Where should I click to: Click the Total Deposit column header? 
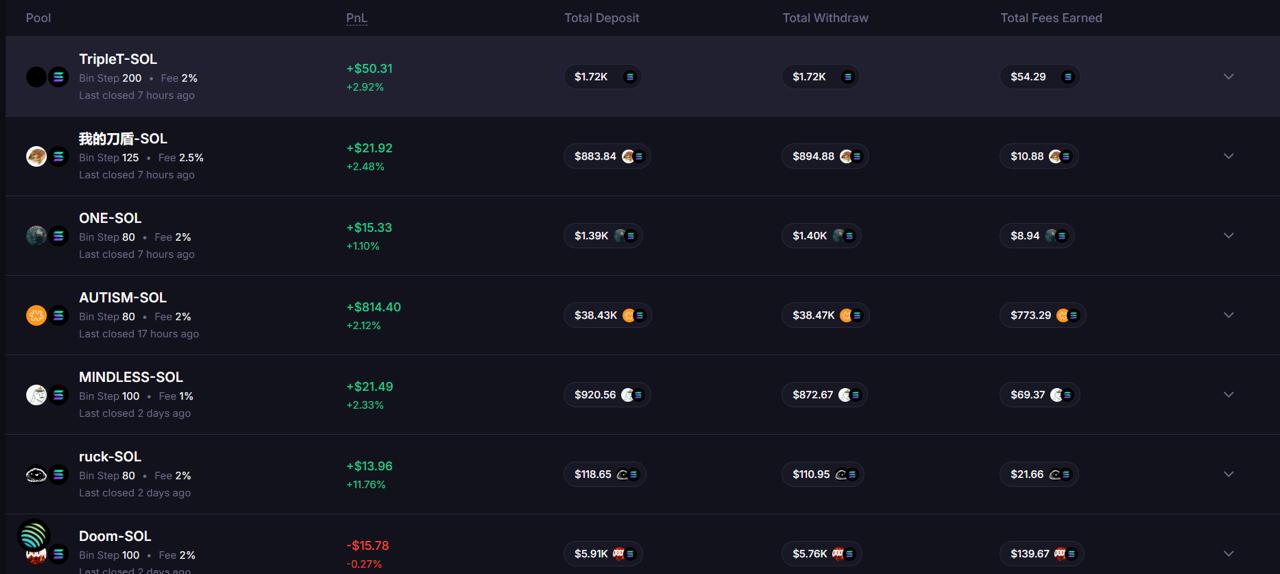click(x=601, y=18)
